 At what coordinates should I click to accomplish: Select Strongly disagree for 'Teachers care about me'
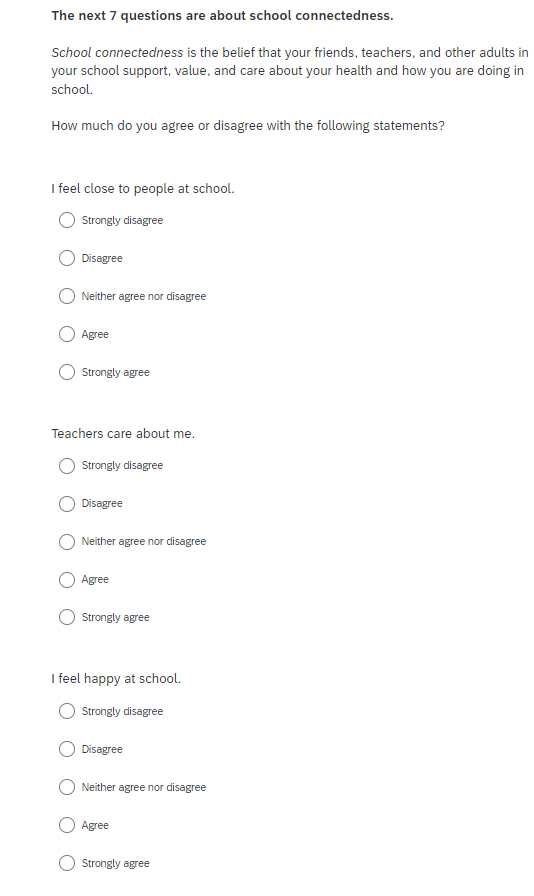(67, 466)
